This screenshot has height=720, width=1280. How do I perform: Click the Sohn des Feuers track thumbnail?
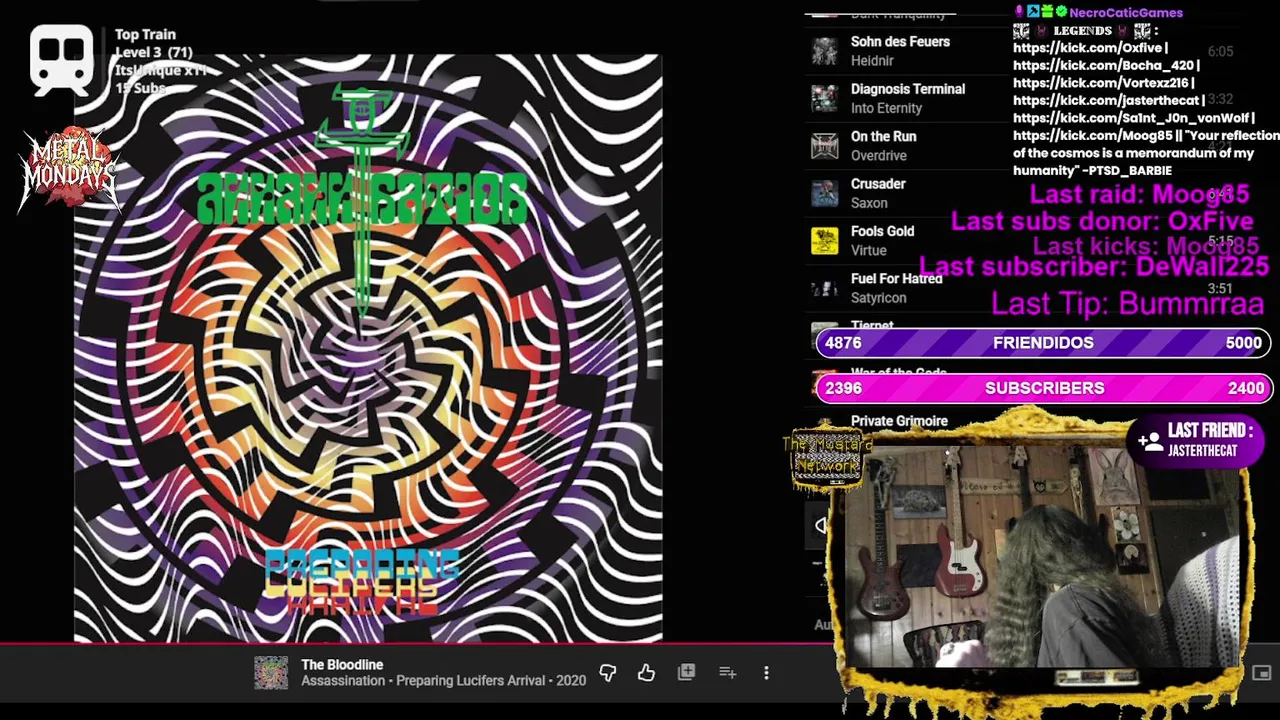[x=825, y=51]
